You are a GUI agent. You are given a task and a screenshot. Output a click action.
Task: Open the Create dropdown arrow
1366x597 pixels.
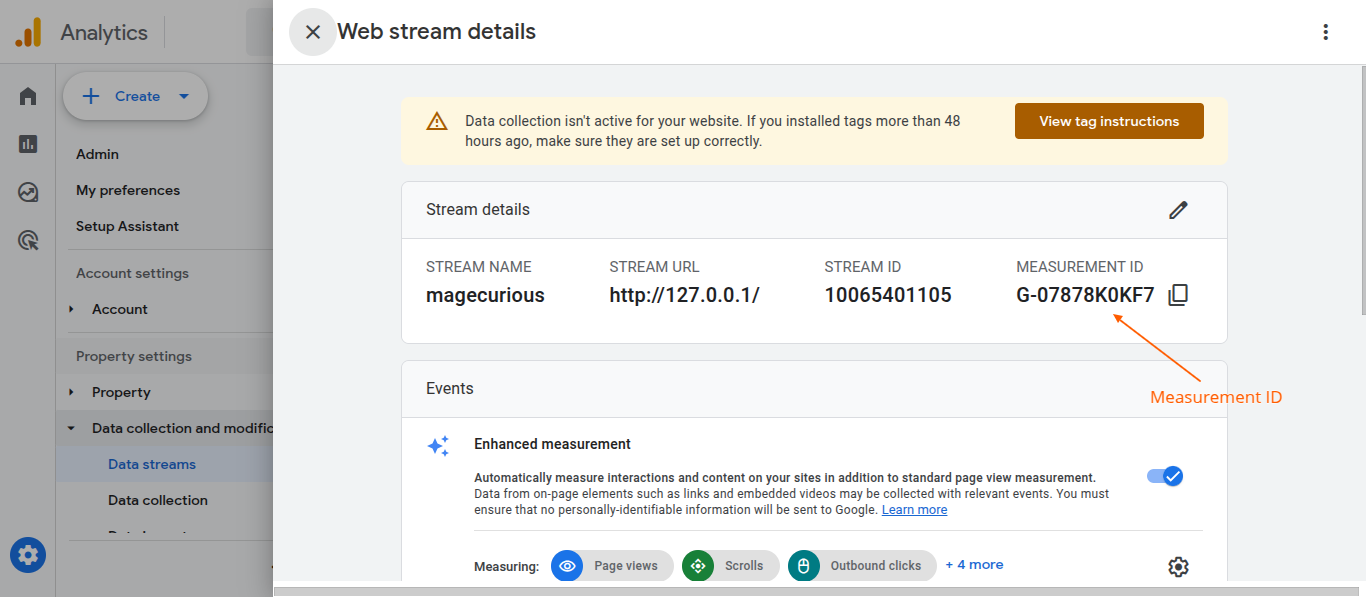(184, 96)
